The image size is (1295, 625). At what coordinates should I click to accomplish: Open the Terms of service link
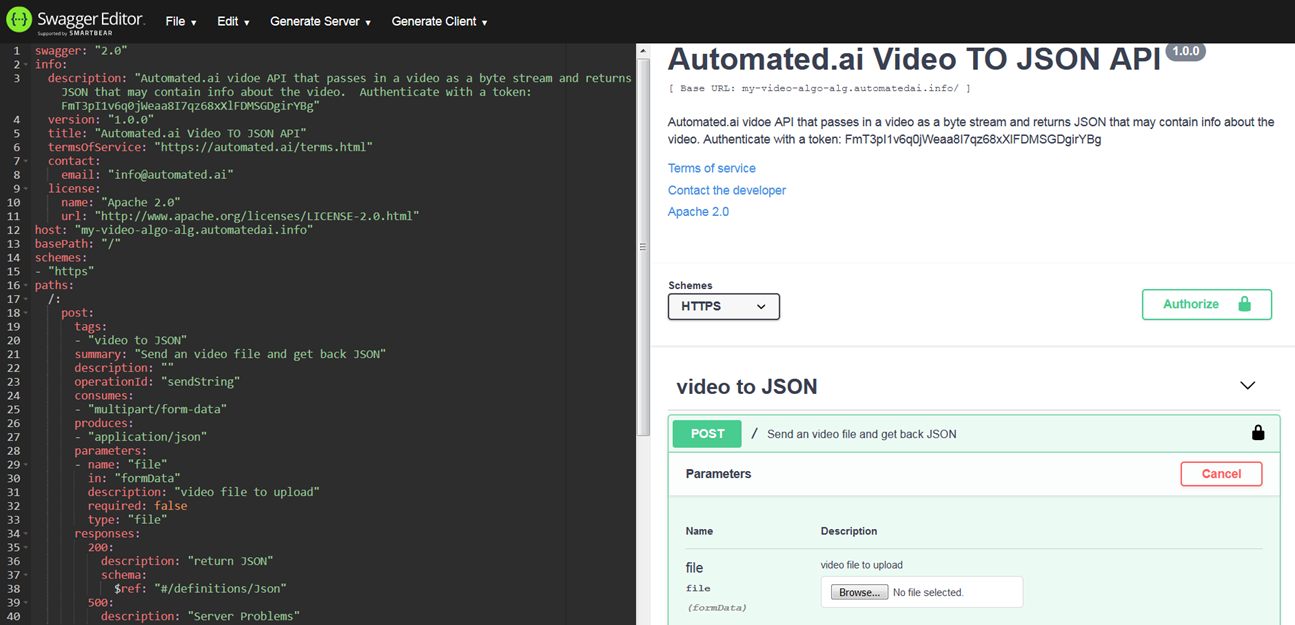click(x=712, y=168)
